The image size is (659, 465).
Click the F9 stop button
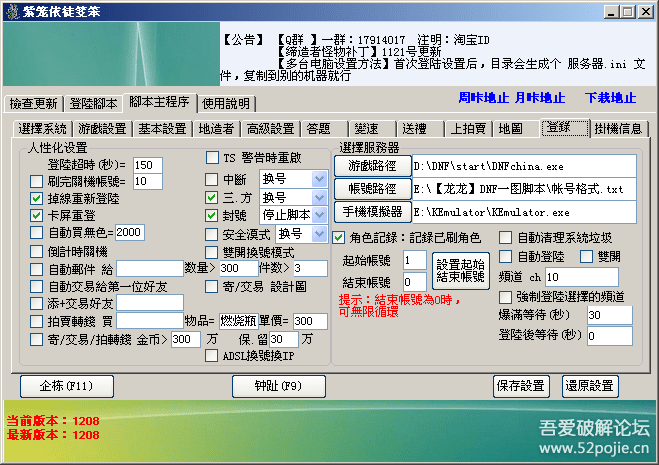pyautogui.click(x=279, y=386)
